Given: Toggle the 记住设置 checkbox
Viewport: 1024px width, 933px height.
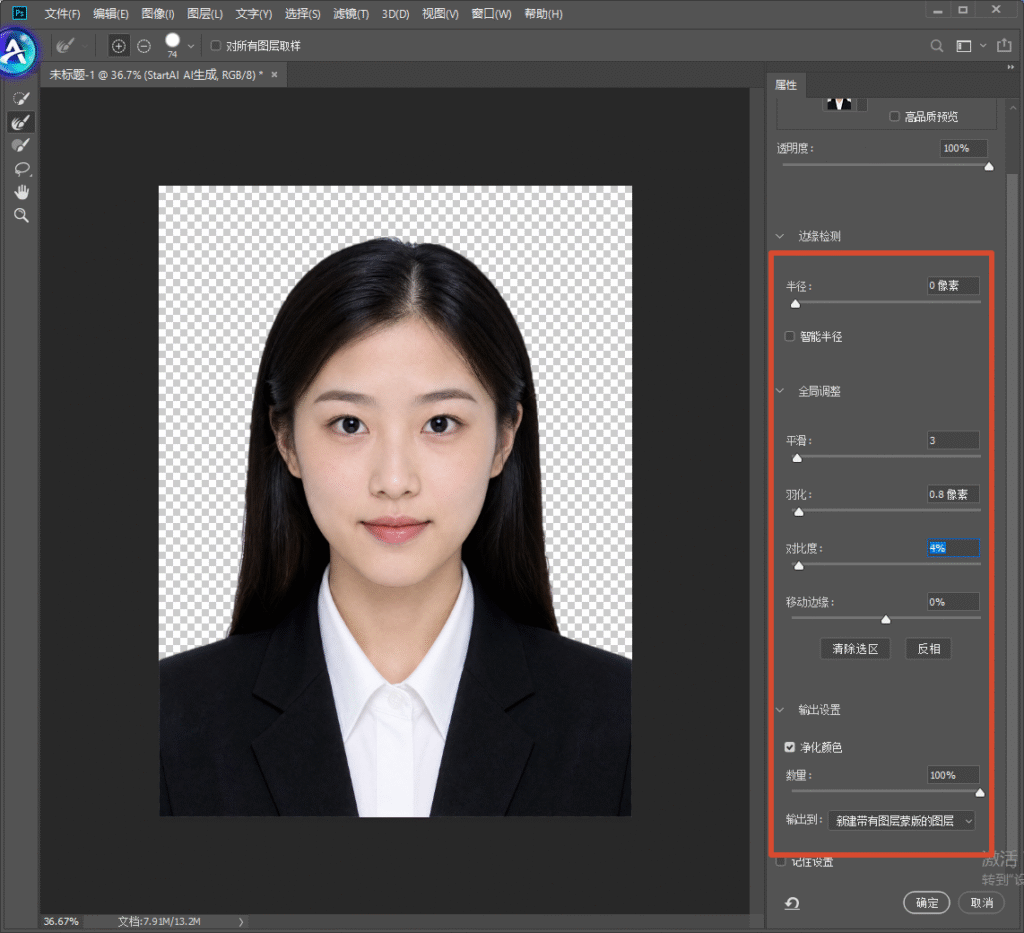Looking at the screenshot, I should [x=780, y=862].
